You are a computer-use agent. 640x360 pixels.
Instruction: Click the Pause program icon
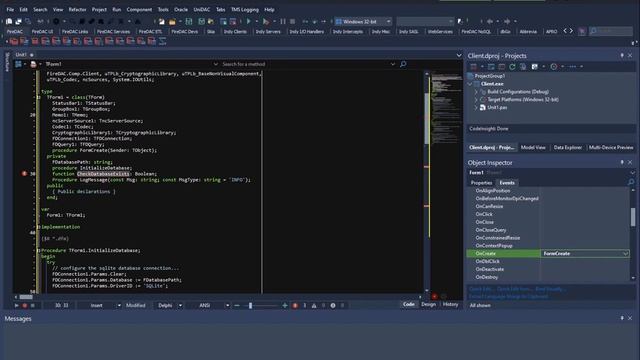(x=283, y=21)
